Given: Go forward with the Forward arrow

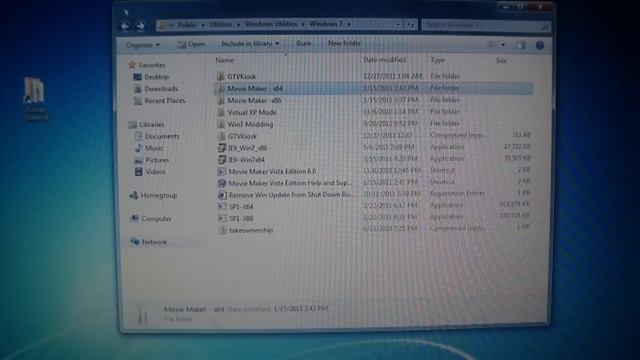Looking at the screenshot, I should pos(140,26).
